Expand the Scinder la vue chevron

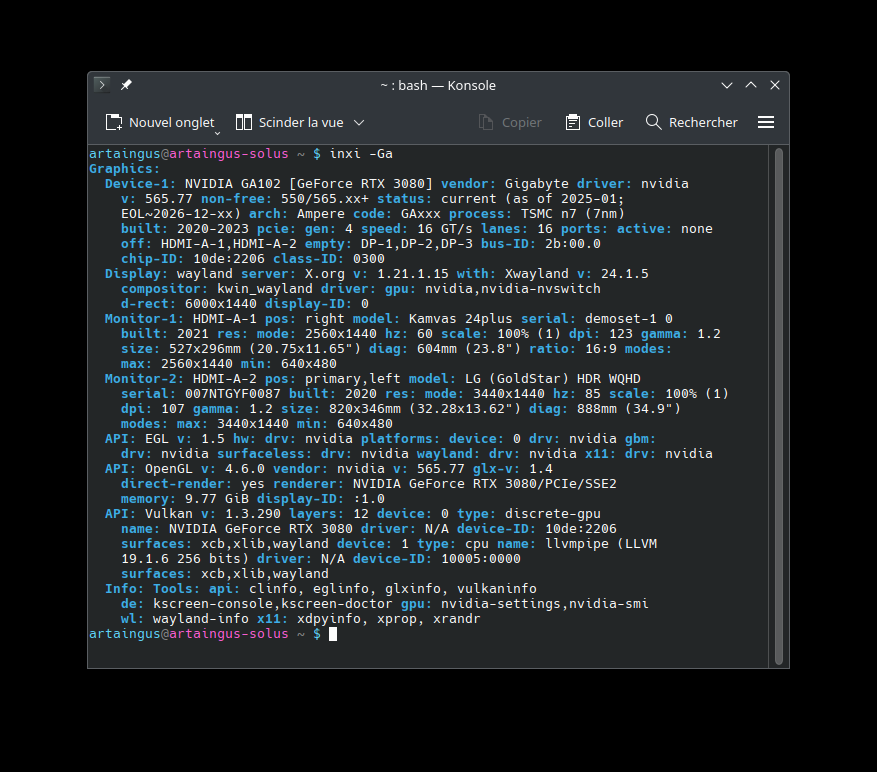[359, 122]
